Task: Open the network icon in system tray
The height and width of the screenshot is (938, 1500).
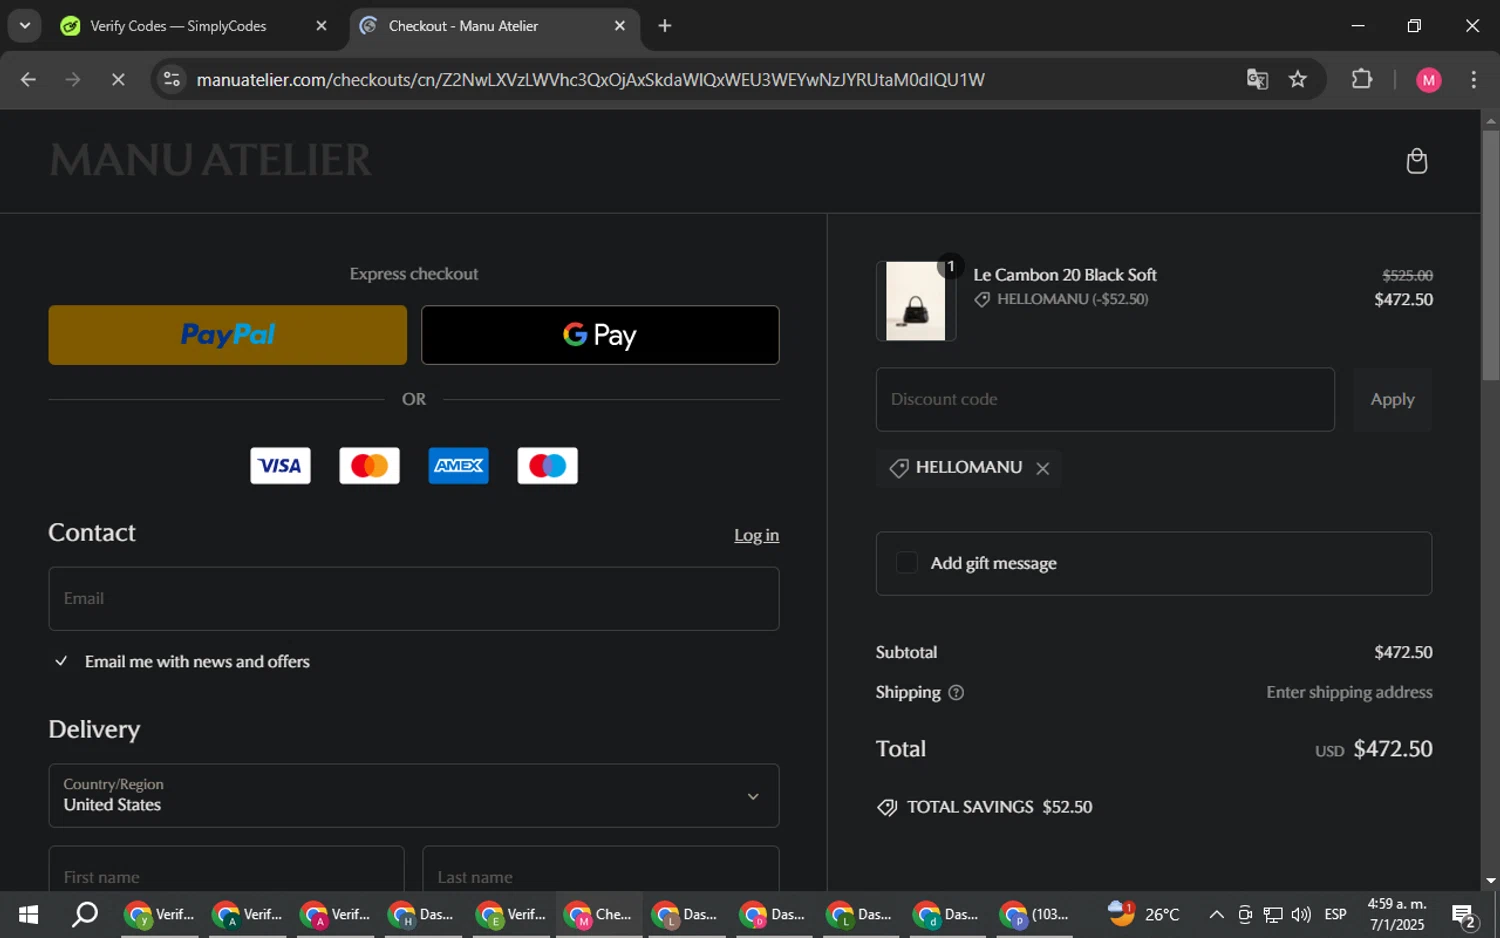Action: [1273, 914]
